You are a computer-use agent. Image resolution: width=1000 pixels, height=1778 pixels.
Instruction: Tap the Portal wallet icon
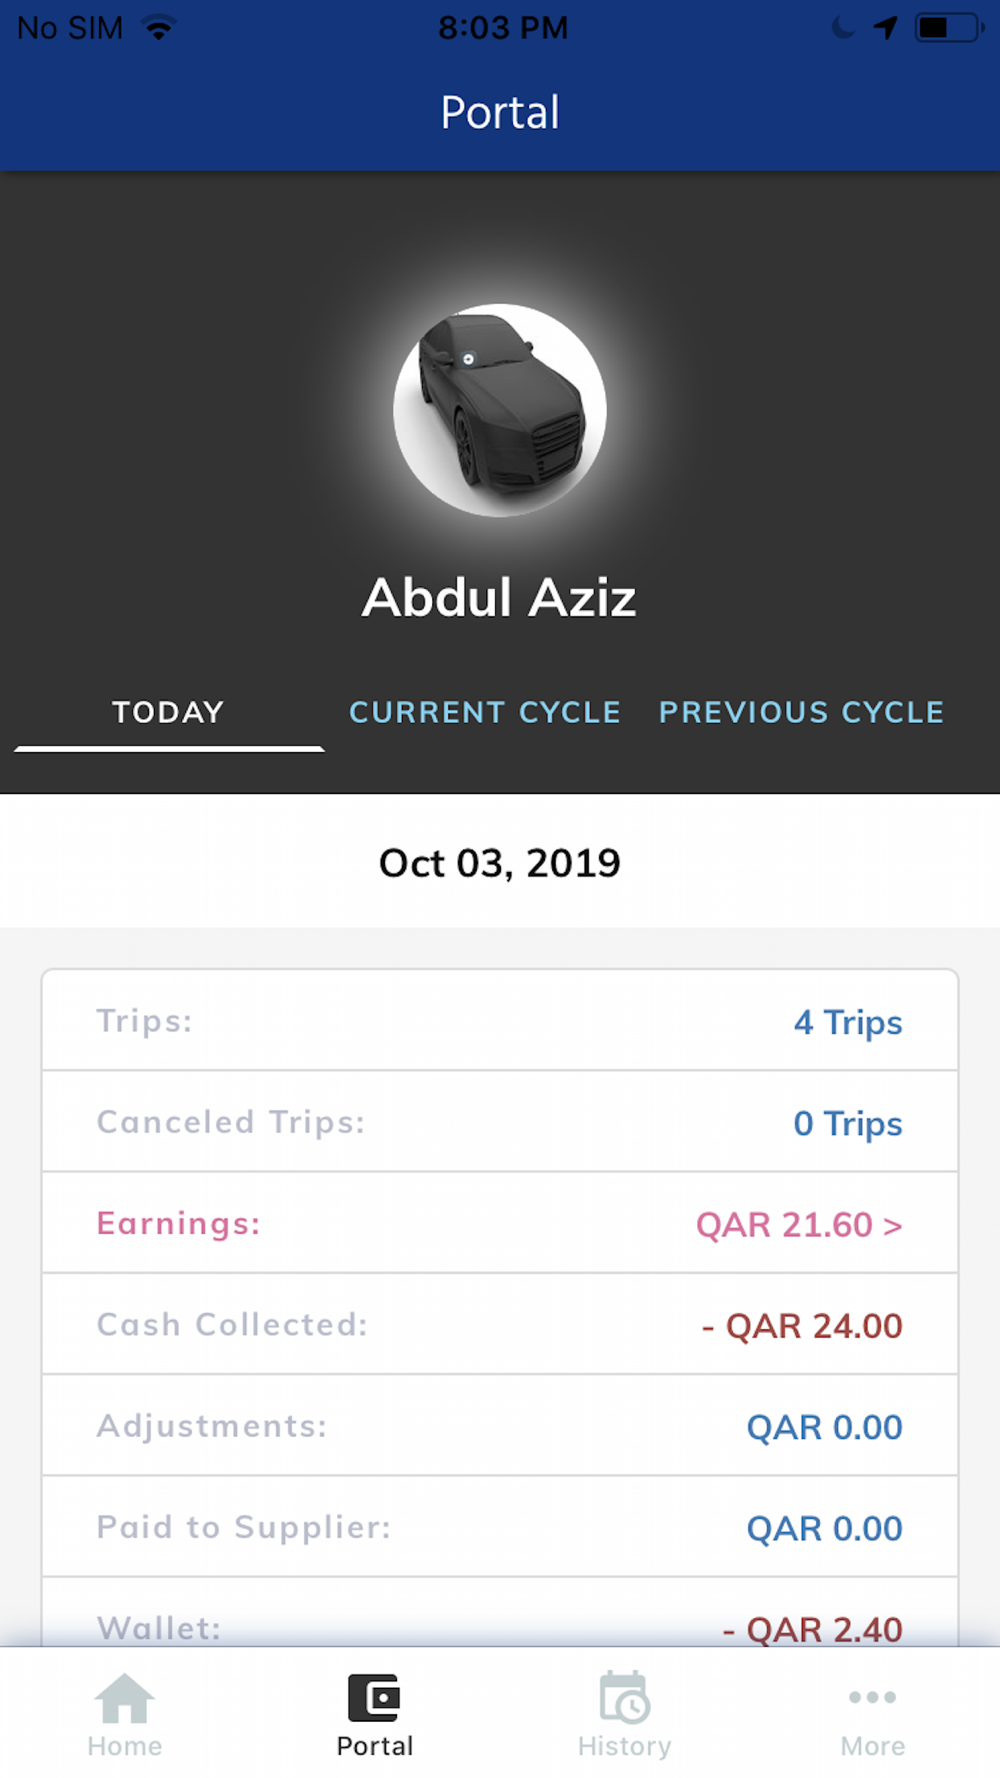375,1697
